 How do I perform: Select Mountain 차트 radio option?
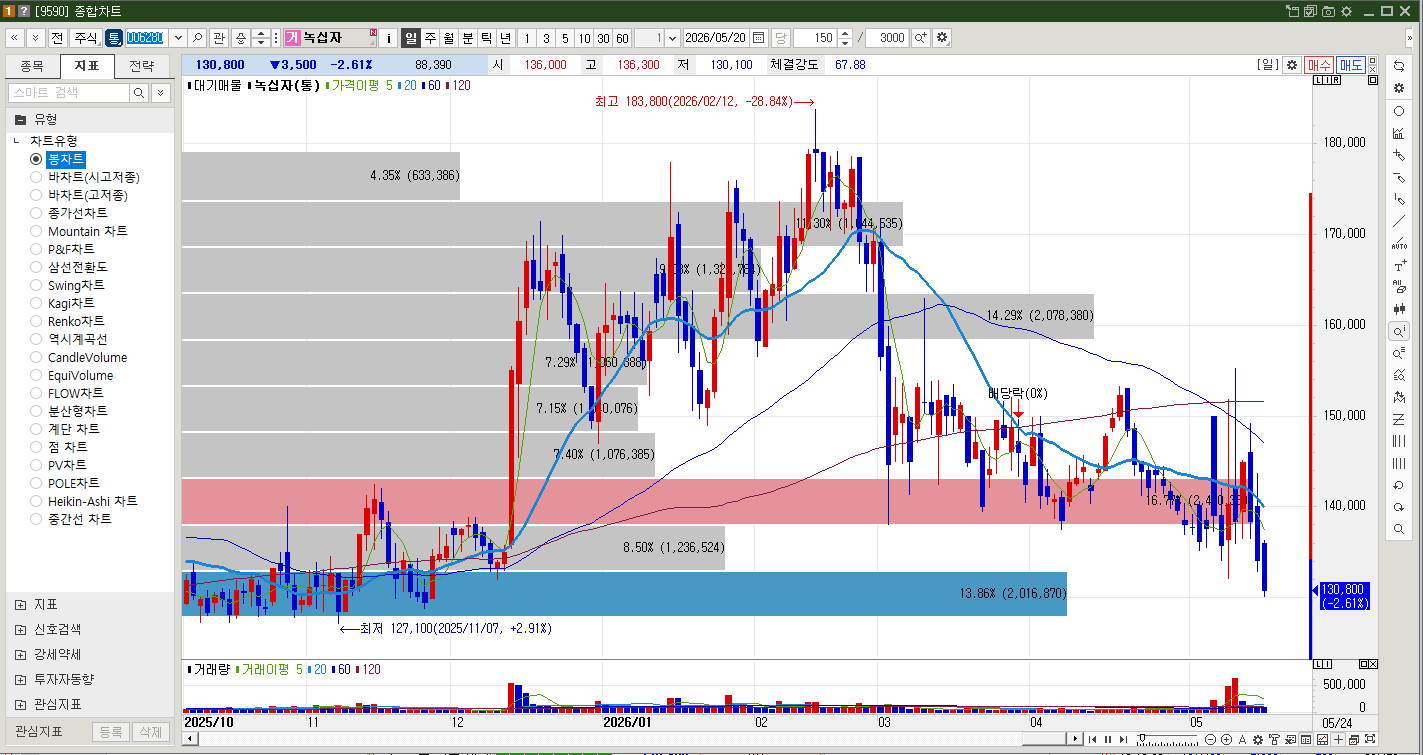tap(79, 231)
